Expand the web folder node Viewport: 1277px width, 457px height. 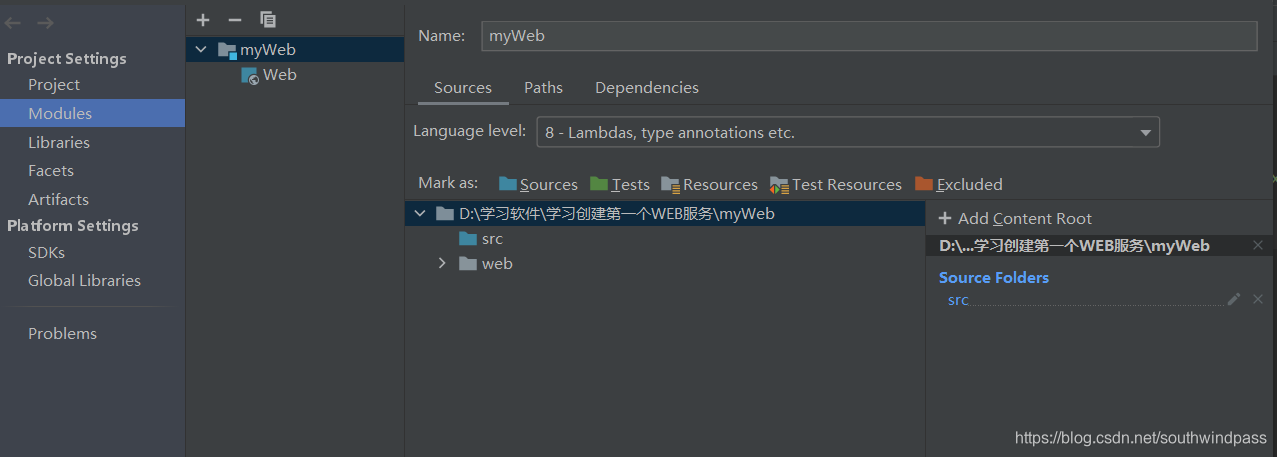point(442,264)
